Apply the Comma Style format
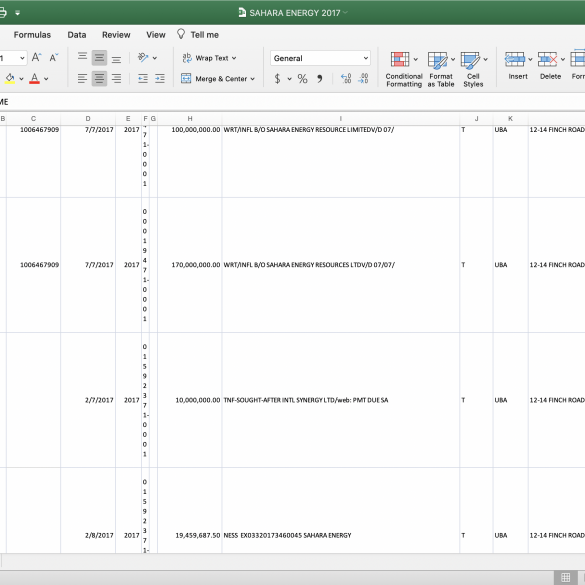This screenshot has width=585, height=585. coord(320,79)
